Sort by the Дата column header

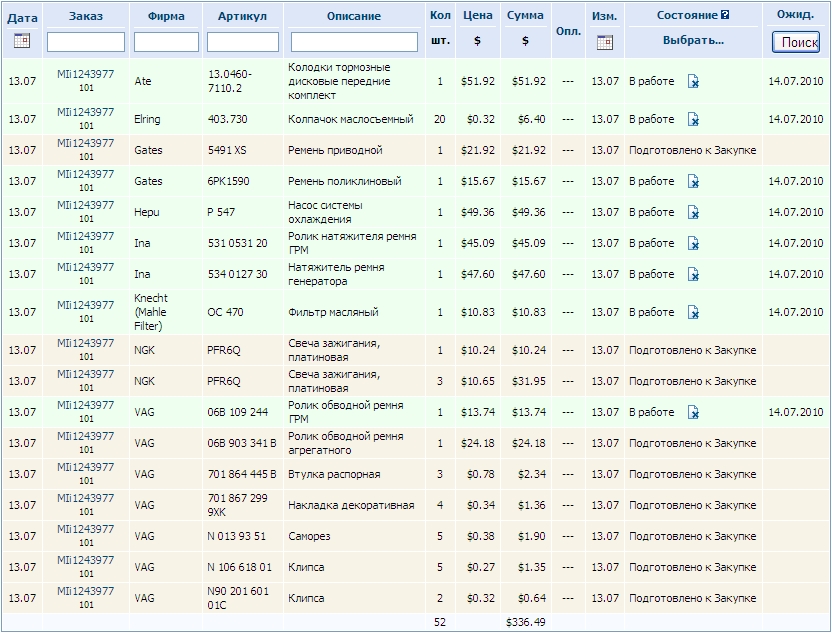coord(22,18)
